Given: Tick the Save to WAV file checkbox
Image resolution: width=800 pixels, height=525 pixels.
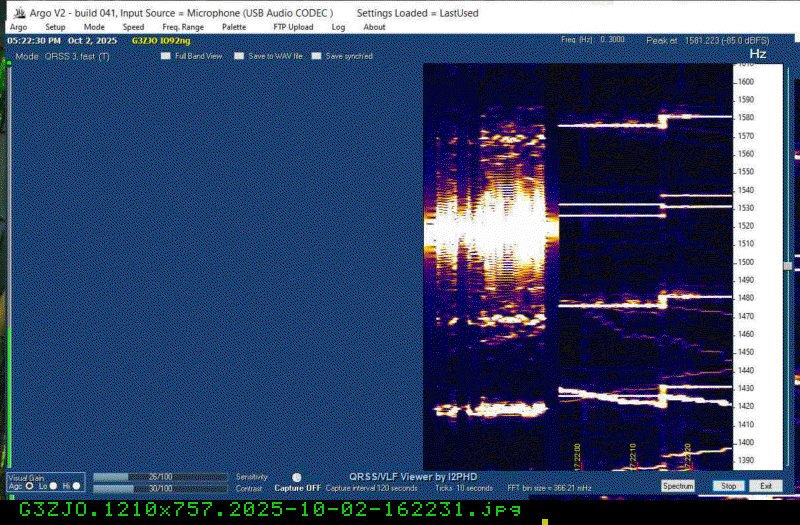Looking at the screenshot, I should [x=240, y=57].
